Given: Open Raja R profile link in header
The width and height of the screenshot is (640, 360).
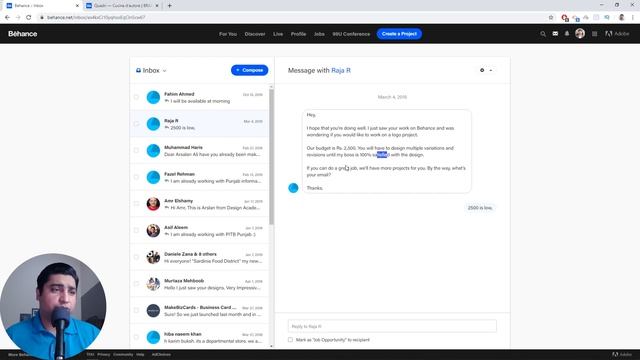Looking at the screenshot, I should tap(341, 70).
